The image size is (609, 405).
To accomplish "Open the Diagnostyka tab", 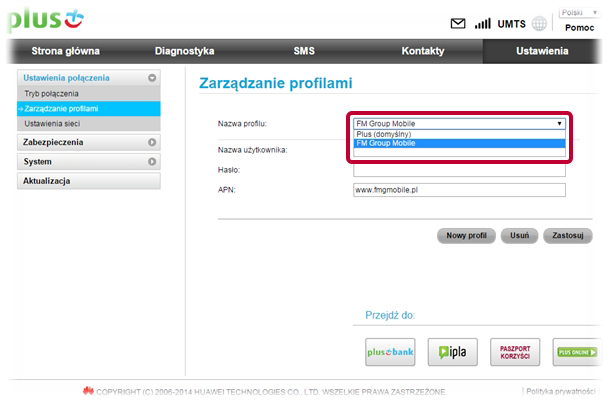I will click(184, 51).
